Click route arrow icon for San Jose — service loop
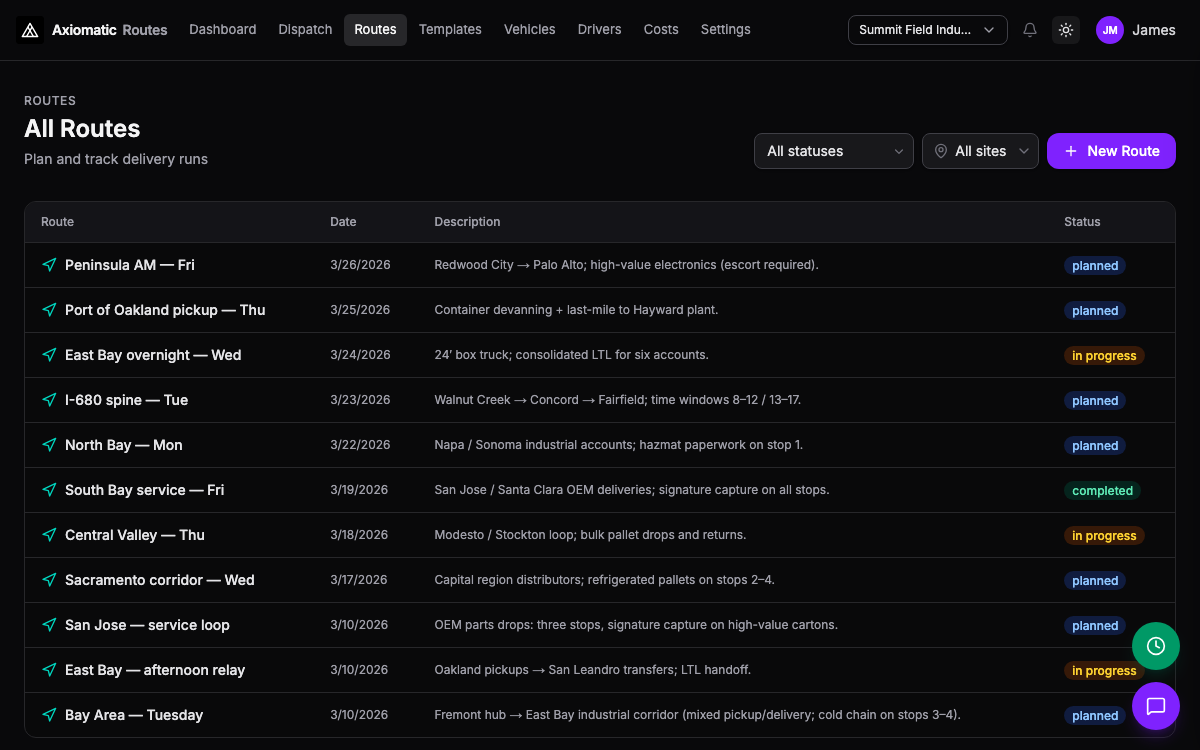Image resolution: width=1200 pixels, height=750 pixels. [x=49, y=625]
